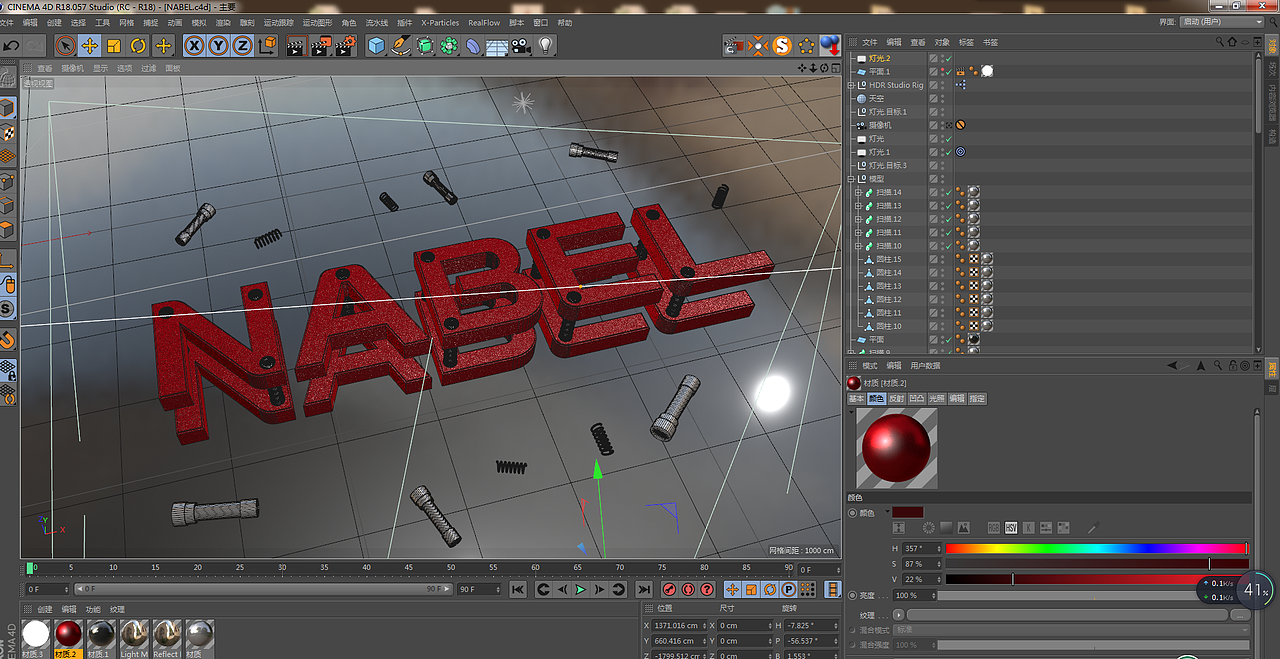The width and height of the screenshot is (1280, 659).
Task: Switch to material 反射 tab
Action: [x=897, y=398]
